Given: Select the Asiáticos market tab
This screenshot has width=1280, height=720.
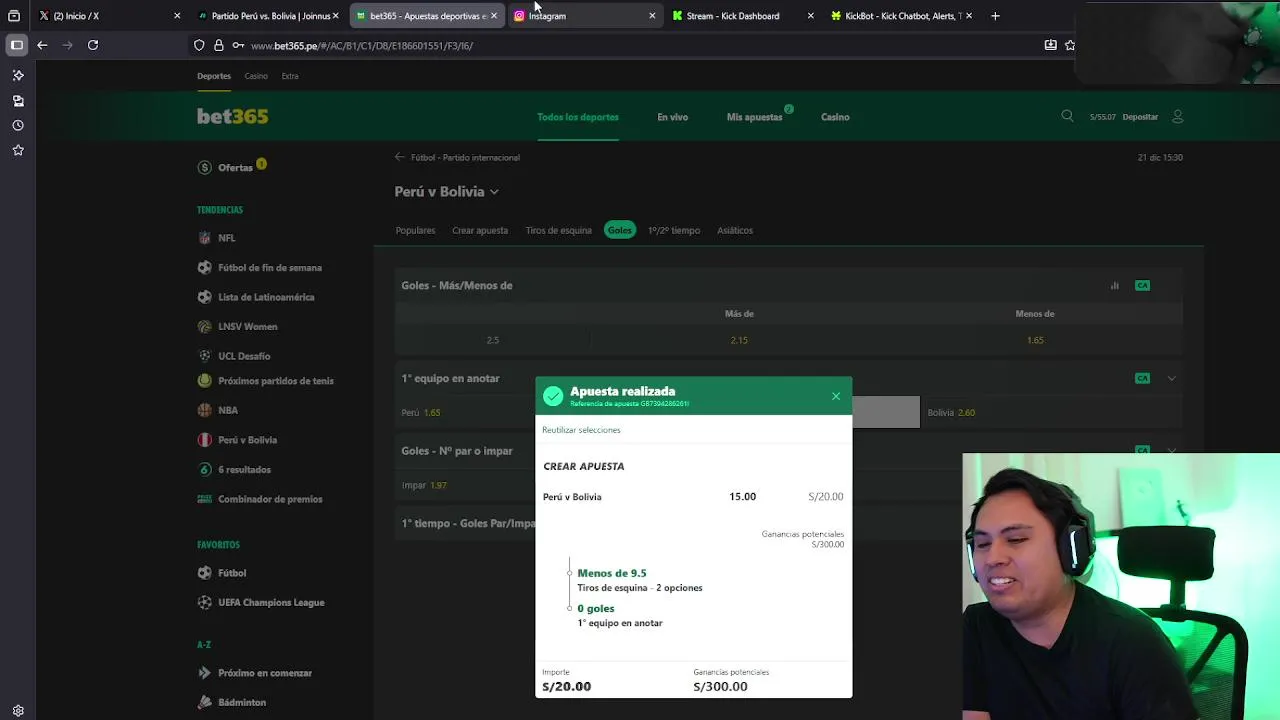Looking at the screenshot, I should [x=735, y=230].
